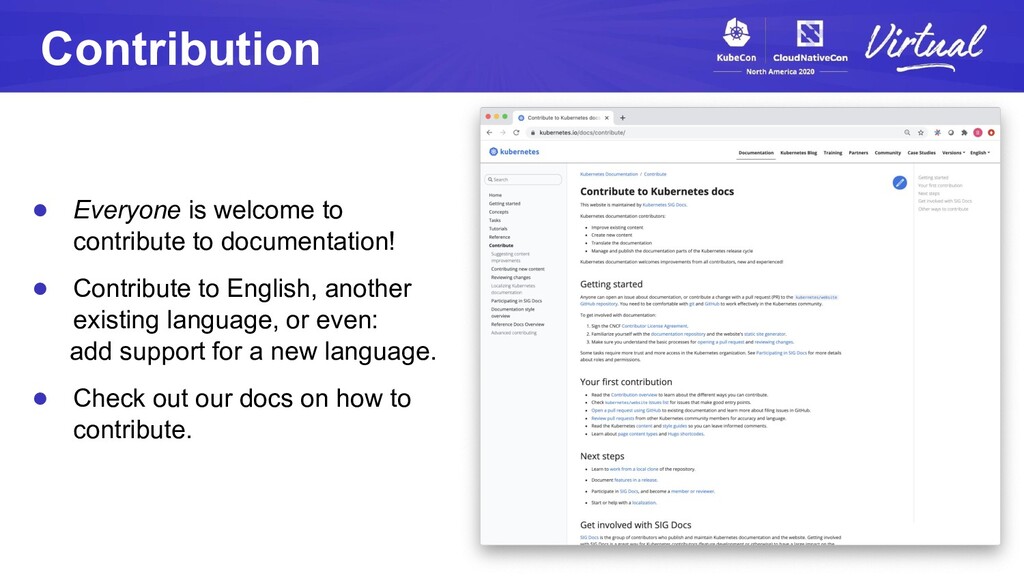Click opening a pull request link

(720, 342)
